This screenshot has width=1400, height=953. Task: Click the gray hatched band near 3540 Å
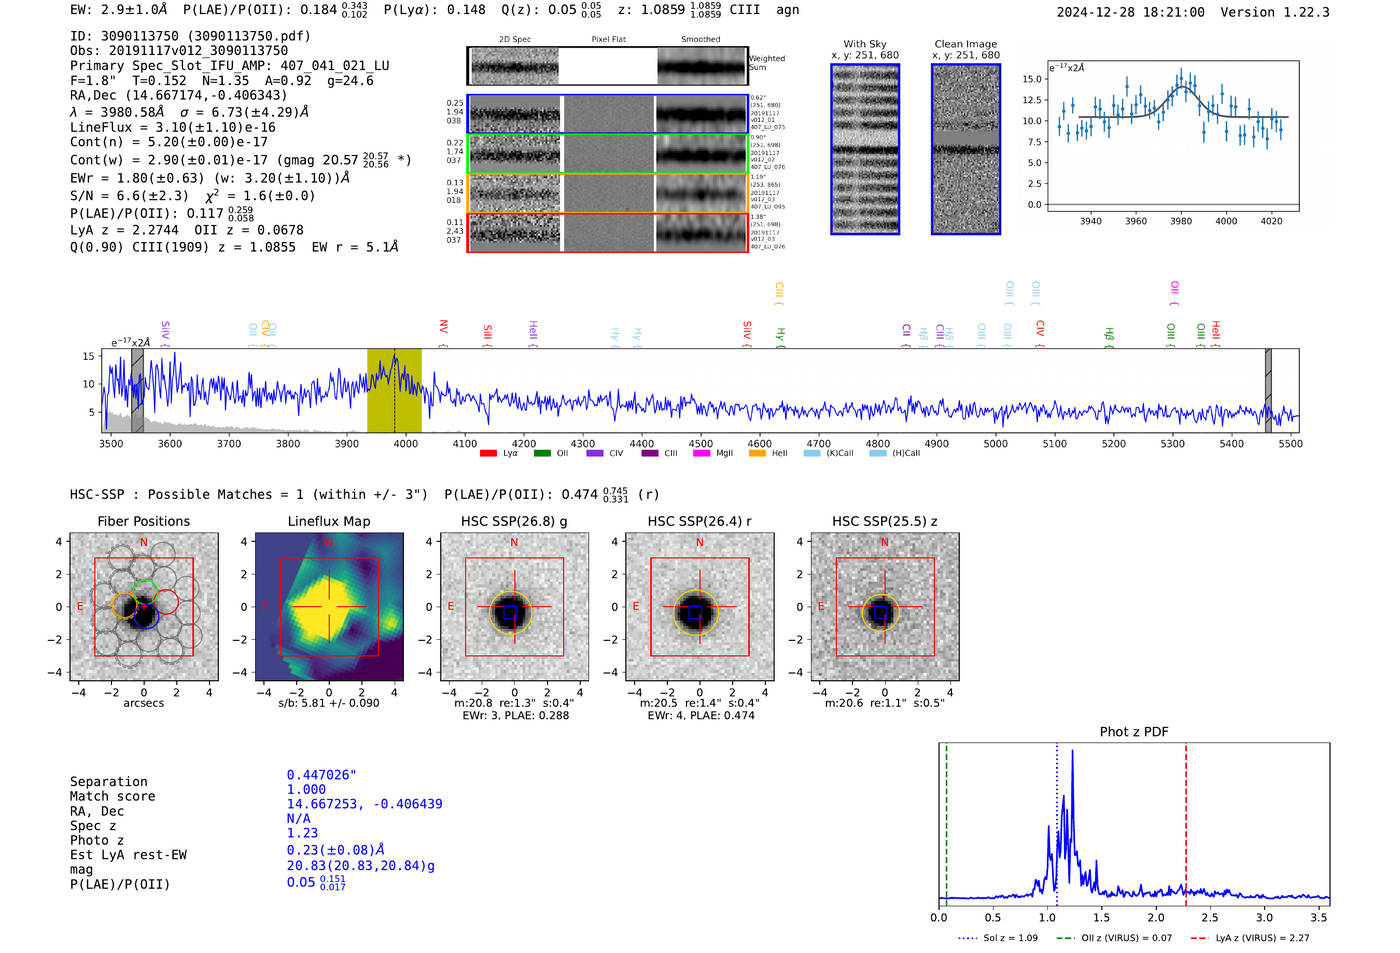coord(138,390)
